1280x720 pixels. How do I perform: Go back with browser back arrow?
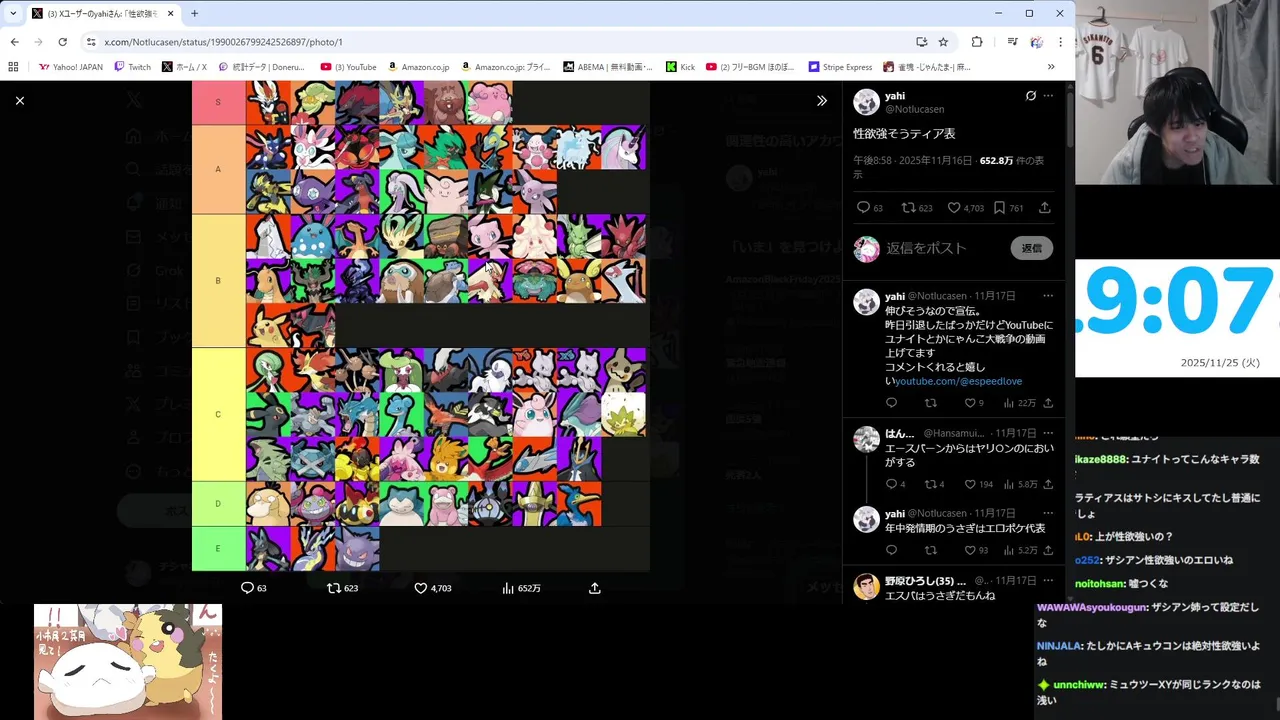tap(14, 42)
